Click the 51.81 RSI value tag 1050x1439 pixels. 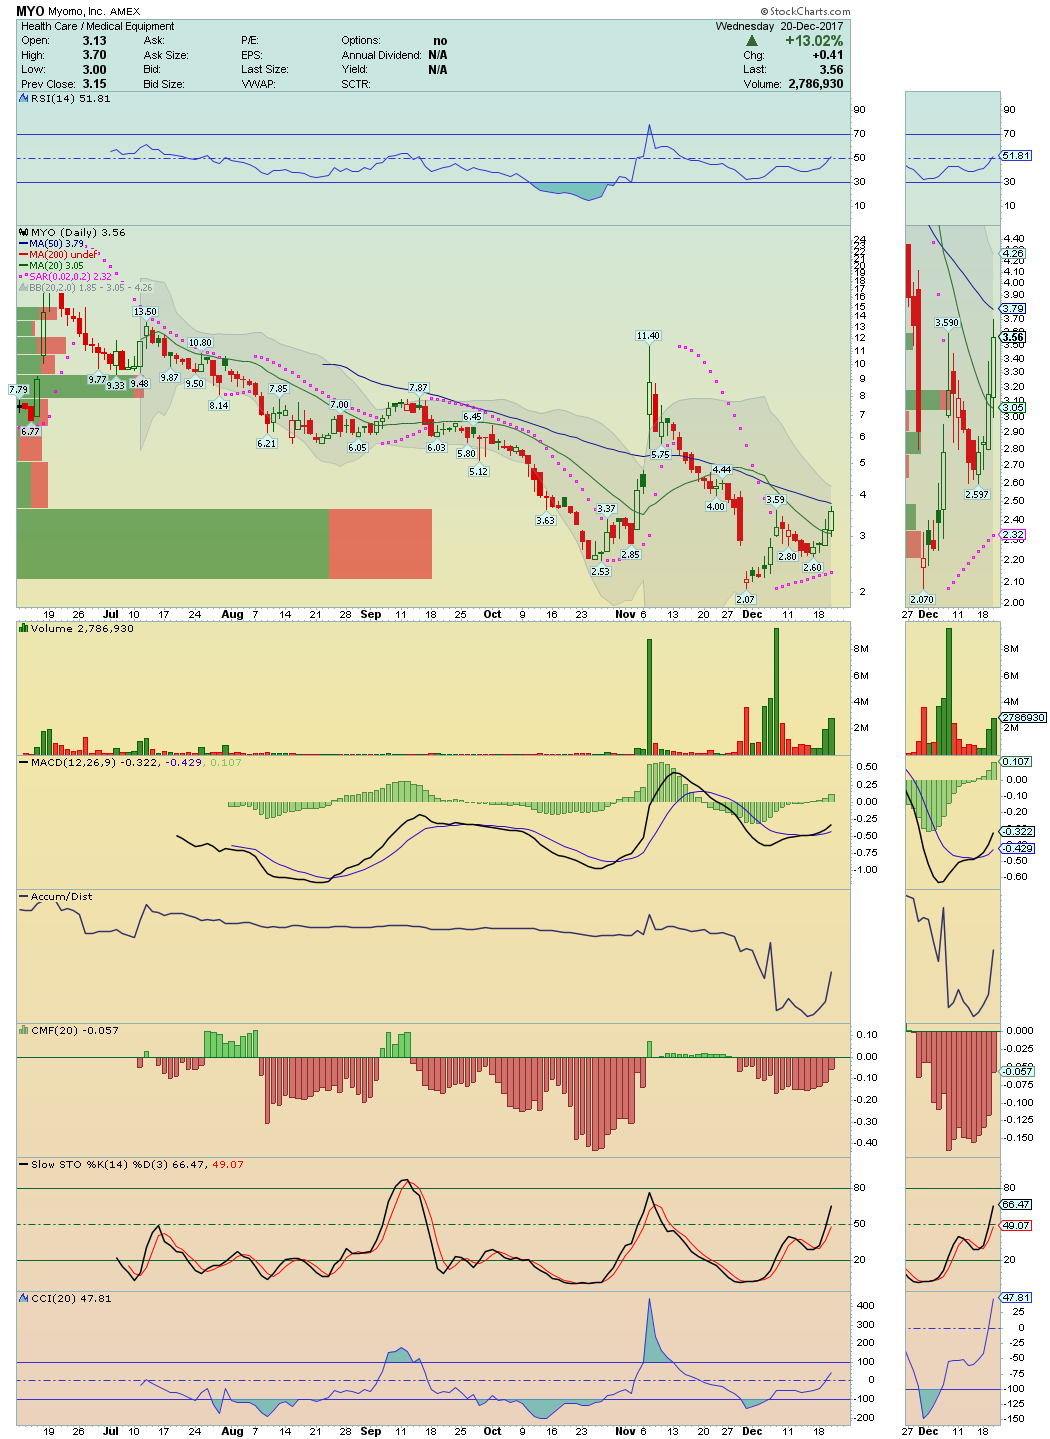coord(1015,155)
